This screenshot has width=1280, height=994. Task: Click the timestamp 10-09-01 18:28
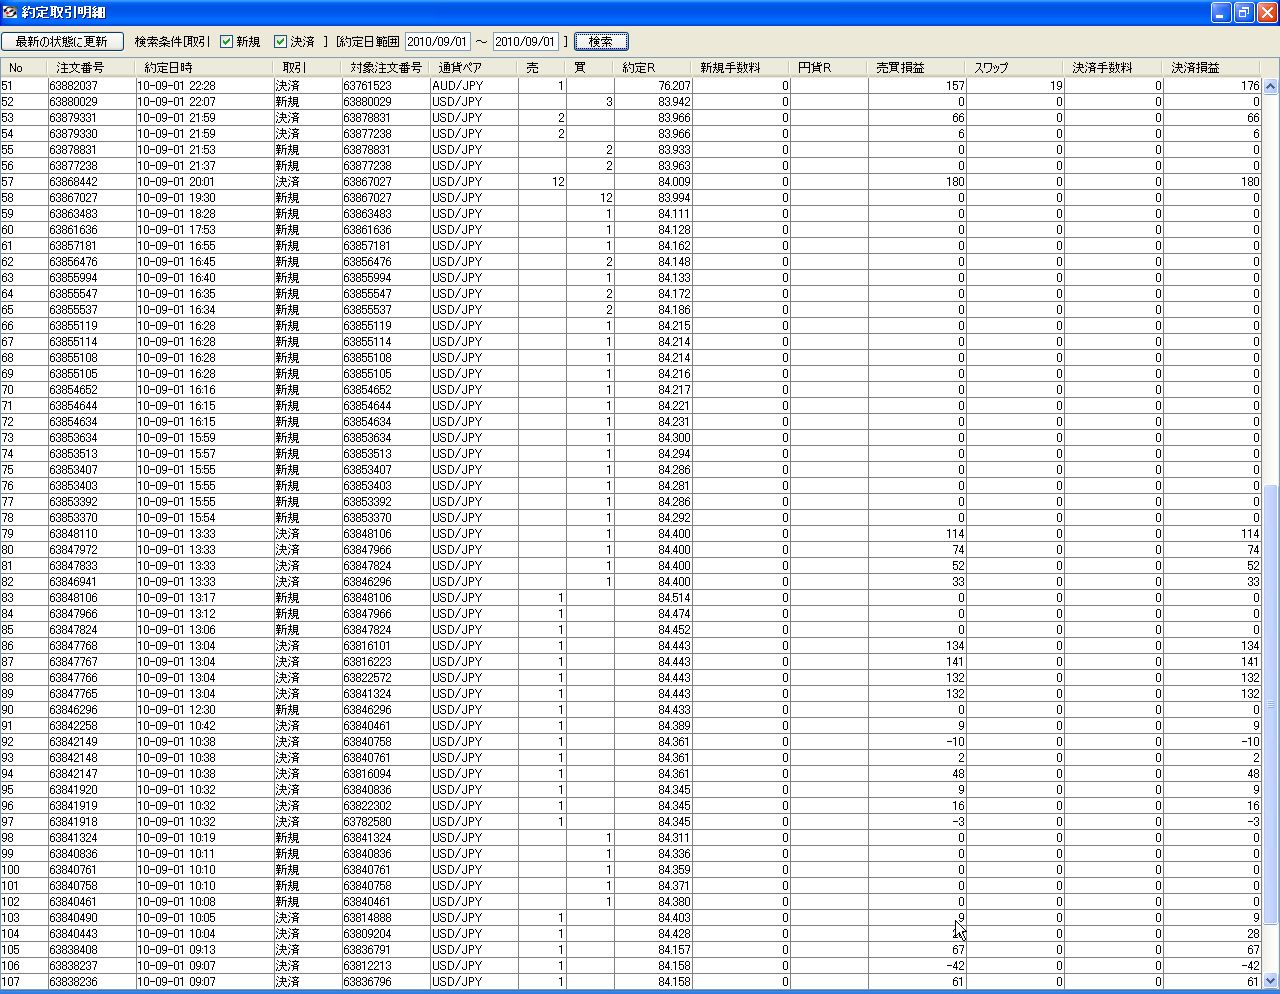176,214
